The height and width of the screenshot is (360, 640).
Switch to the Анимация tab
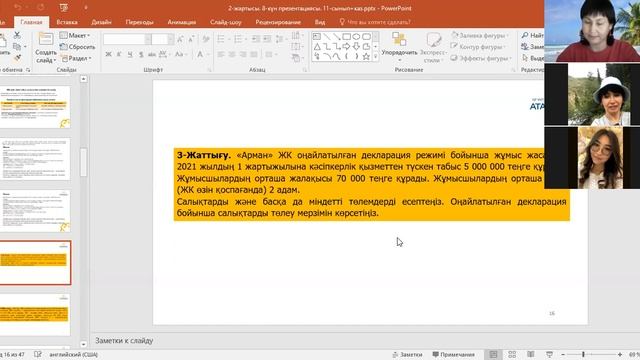182,22
